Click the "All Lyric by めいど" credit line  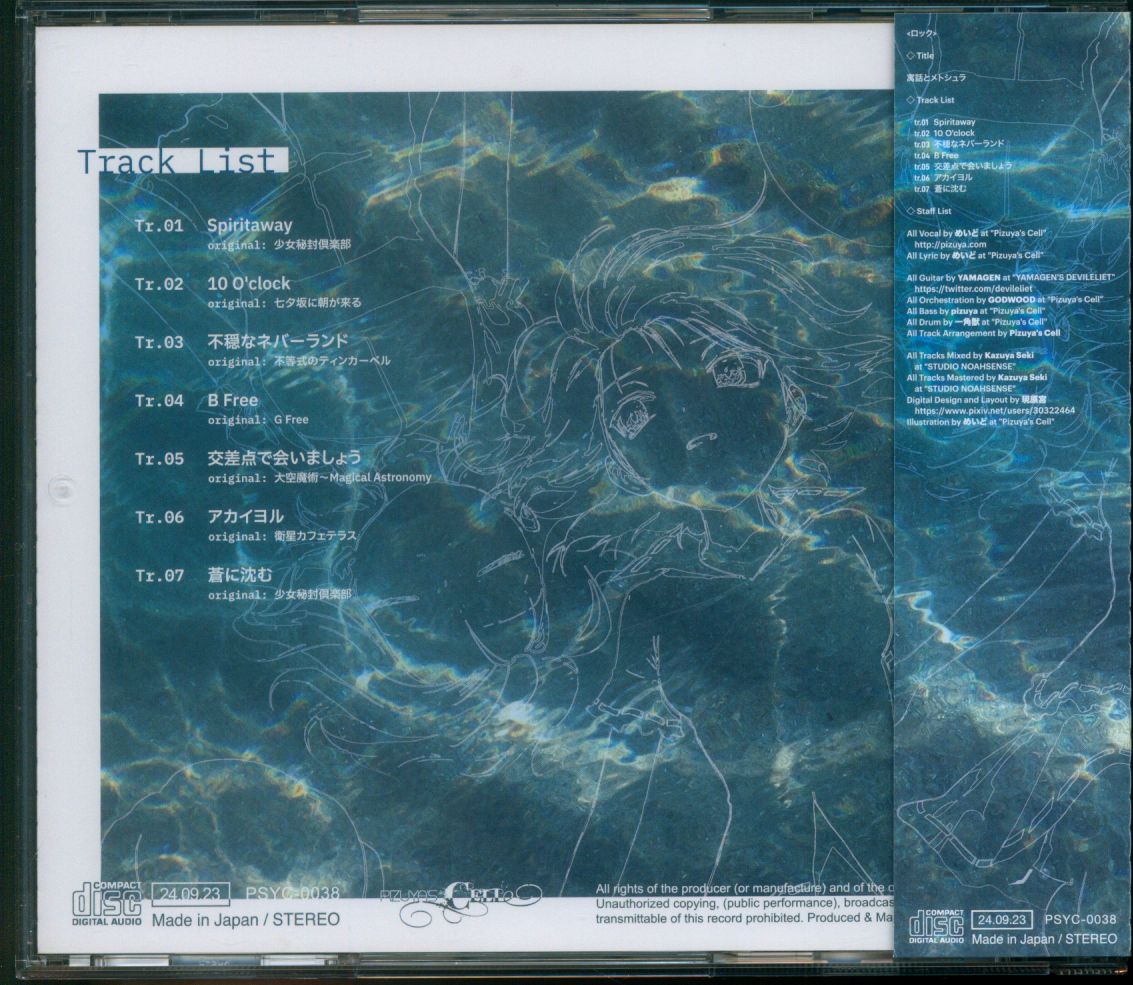point(975,255)
